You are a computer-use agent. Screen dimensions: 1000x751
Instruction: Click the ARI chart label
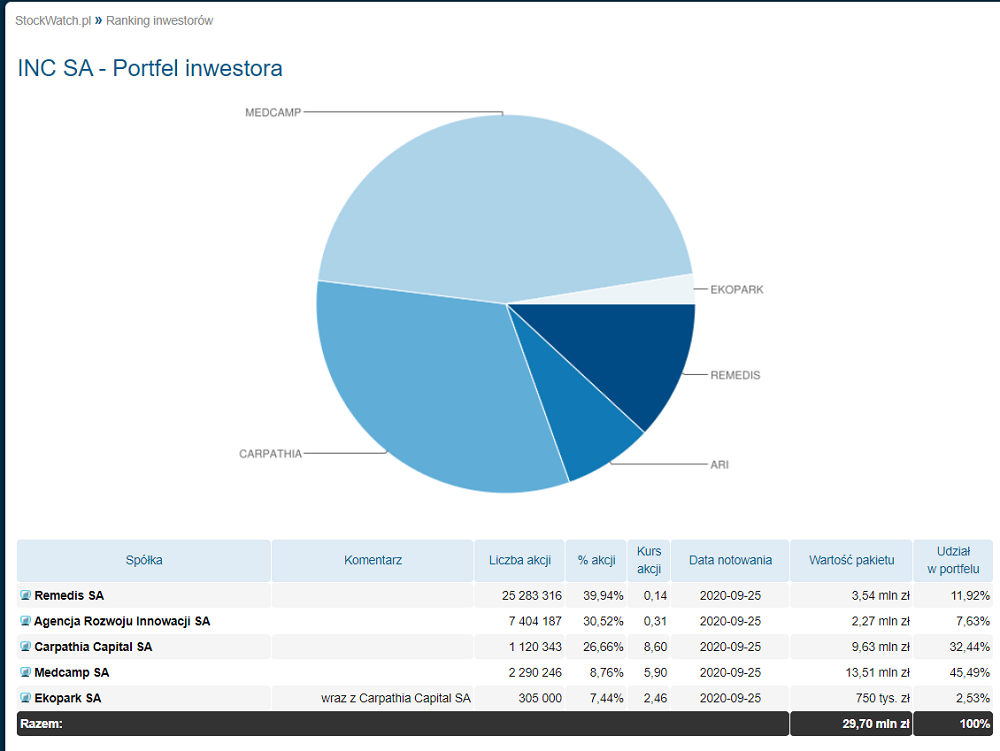click(x=719, y=465)
